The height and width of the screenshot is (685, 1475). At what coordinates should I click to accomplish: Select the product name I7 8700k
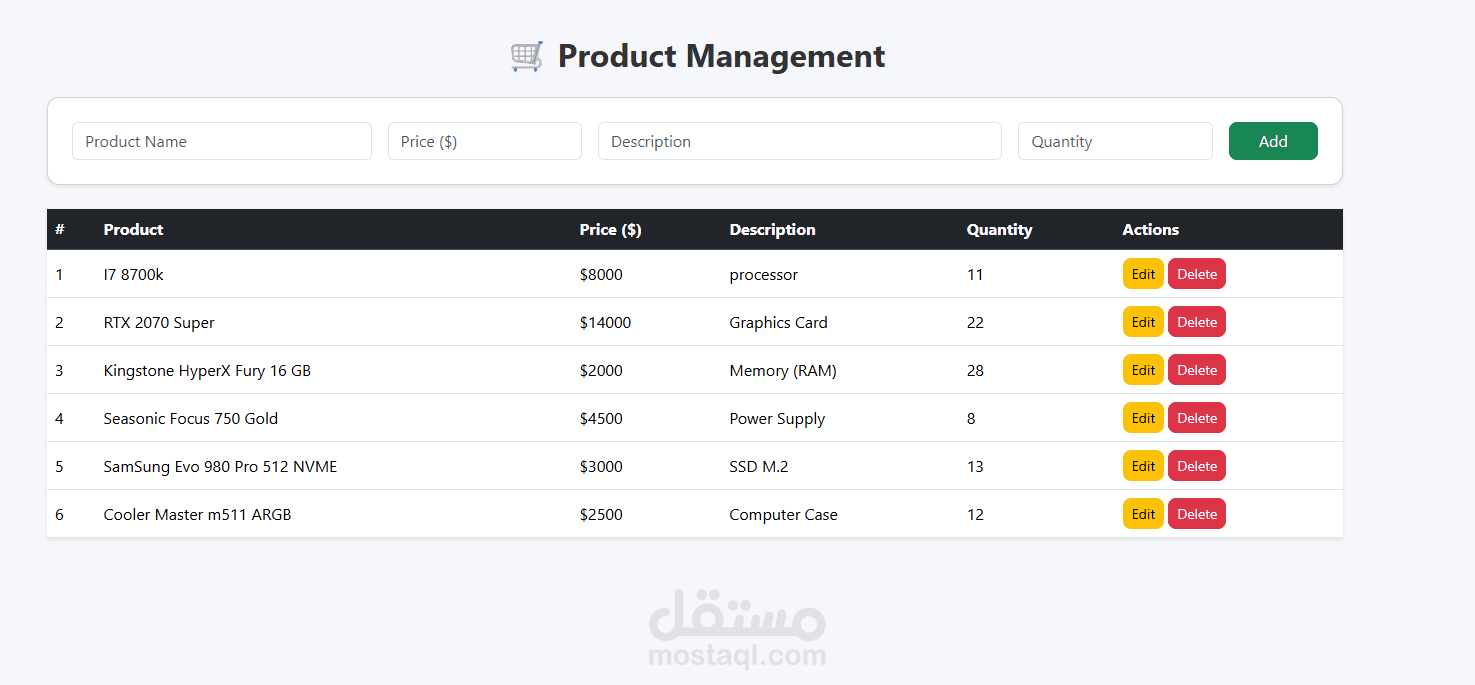pos(133,275)
